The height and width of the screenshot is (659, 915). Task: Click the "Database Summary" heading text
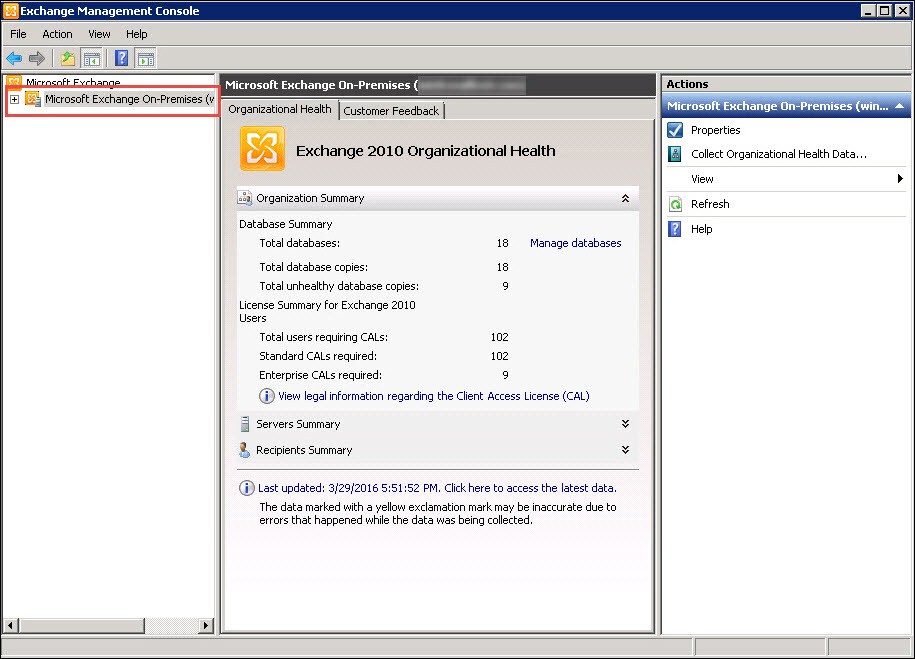coord(285,224)
